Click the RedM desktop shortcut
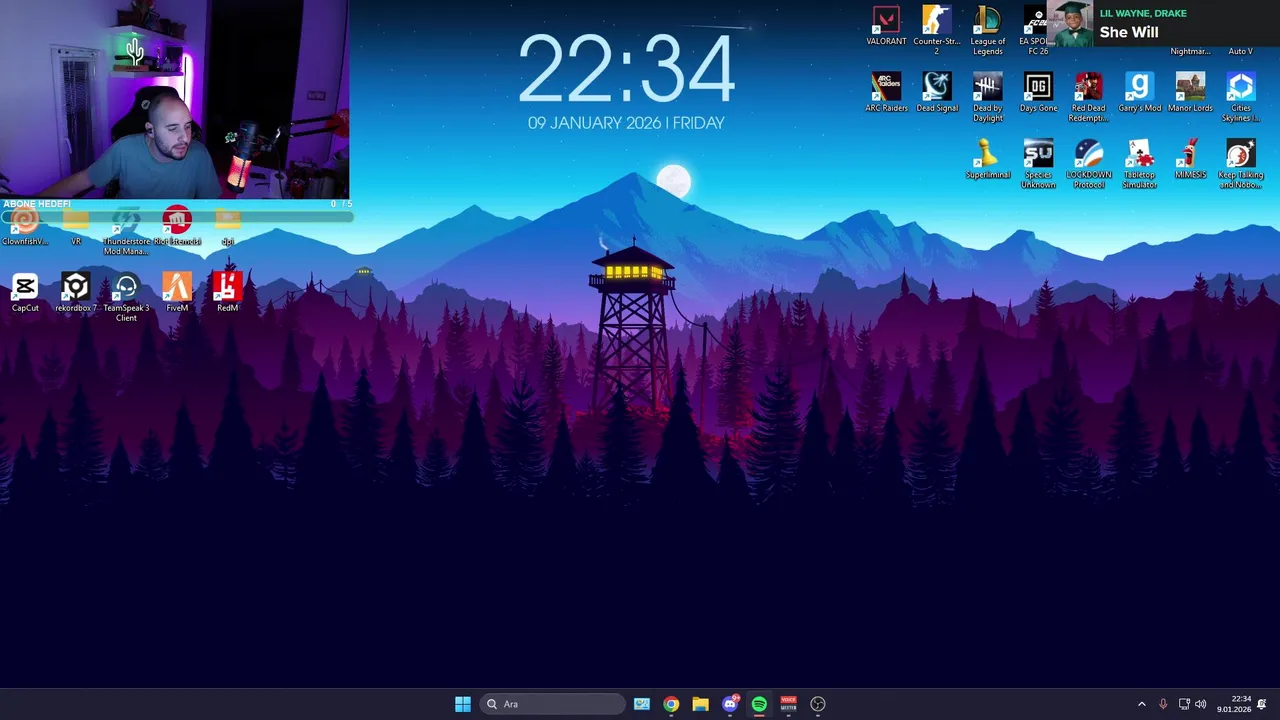Viewport: 1280px width, 720px height. 227,293
